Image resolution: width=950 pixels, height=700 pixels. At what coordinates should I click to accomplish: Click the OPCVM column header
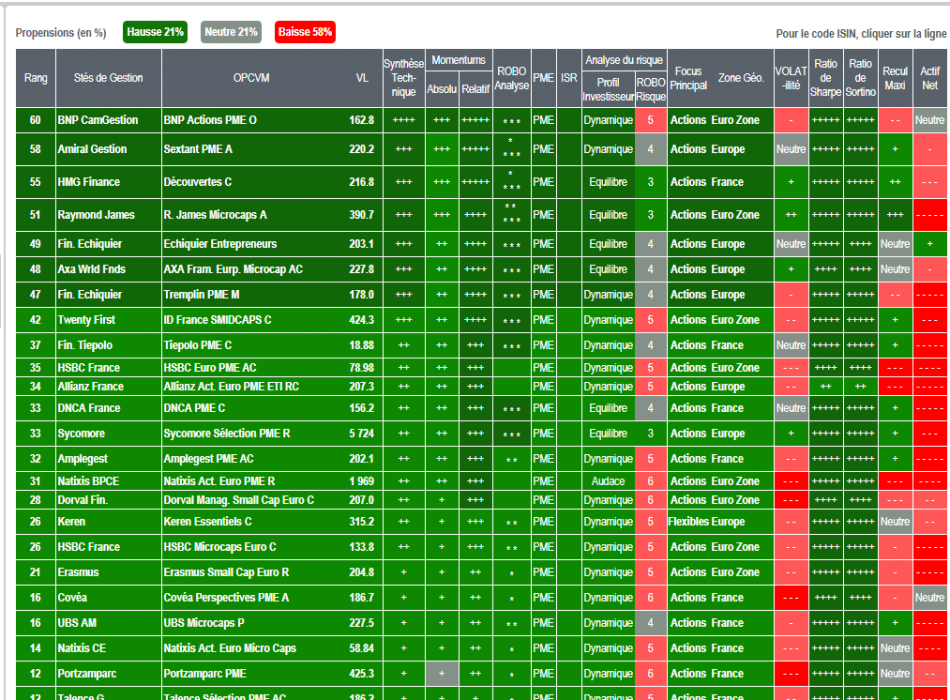point(251,78)
